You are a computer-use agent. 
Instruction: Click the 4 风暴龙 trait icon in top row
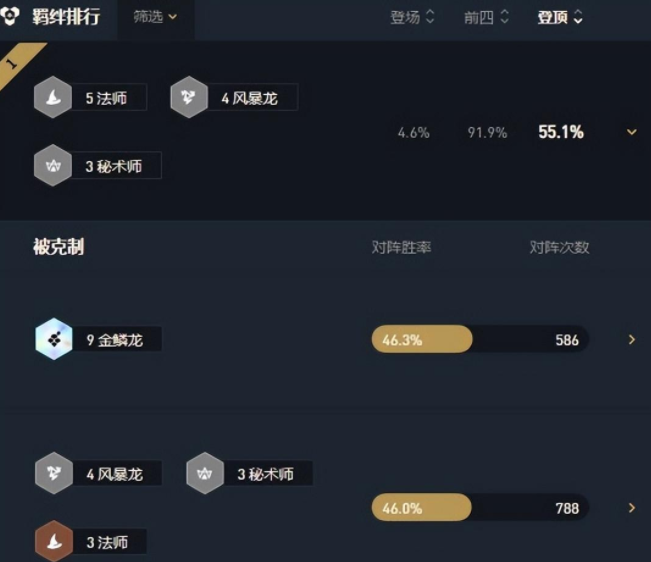pyautogui.click(x=189, y=98)
